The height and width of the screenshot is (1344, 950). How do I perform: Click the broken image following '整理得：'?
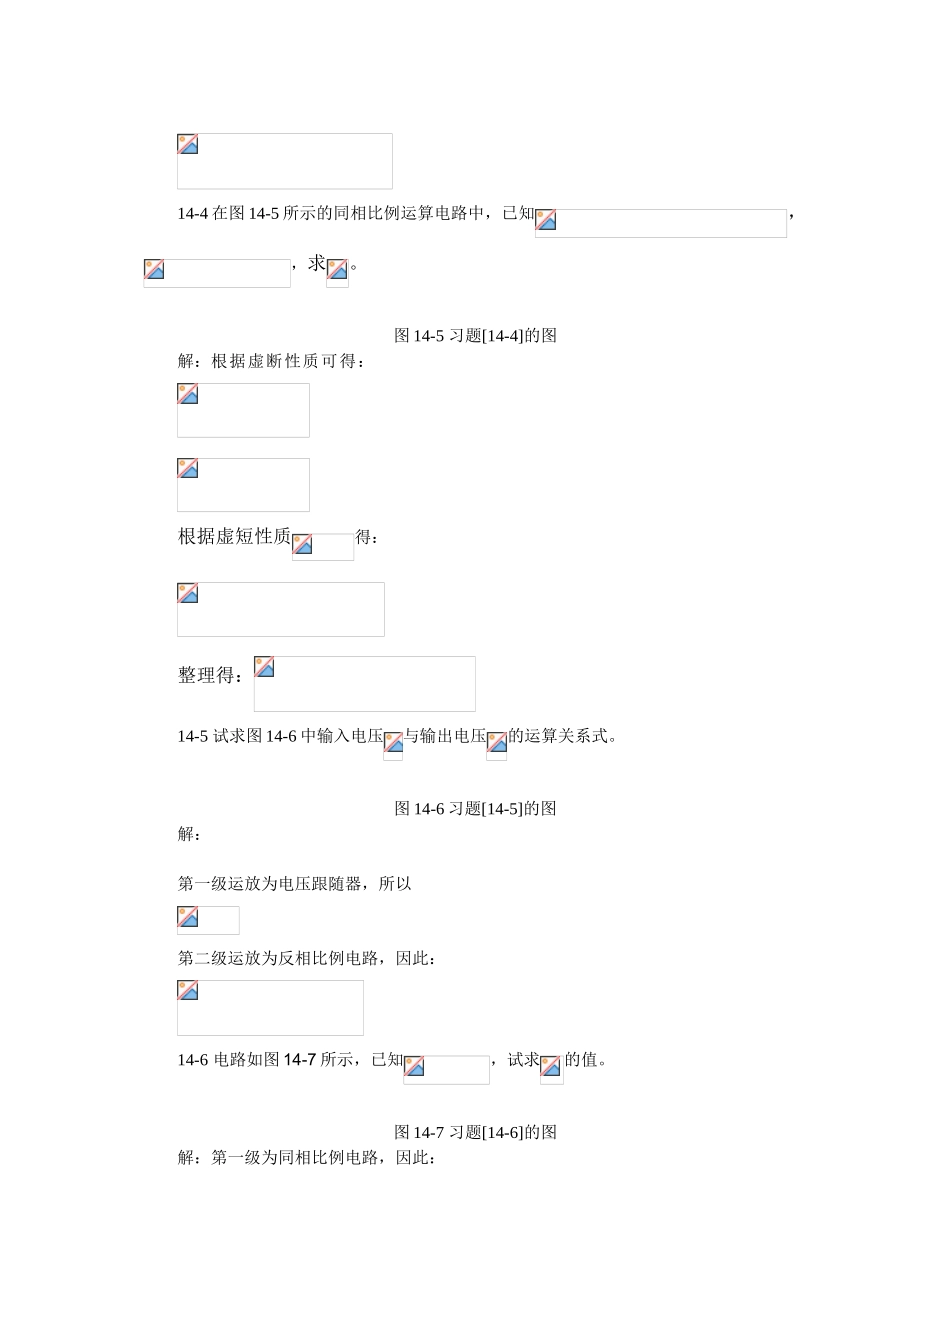click(x=364, y=683)
